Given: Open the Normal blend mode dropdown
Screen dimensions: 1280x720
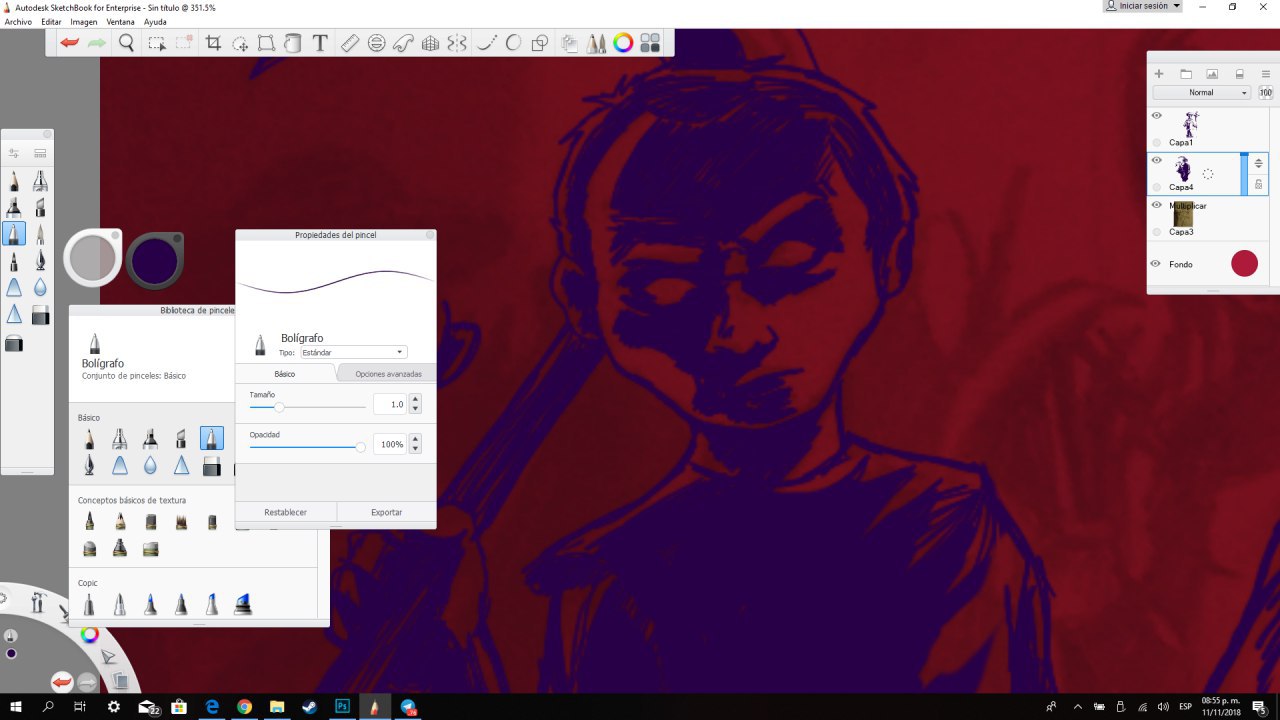Looking at the screenshot, I should (x=1202, y=92).
